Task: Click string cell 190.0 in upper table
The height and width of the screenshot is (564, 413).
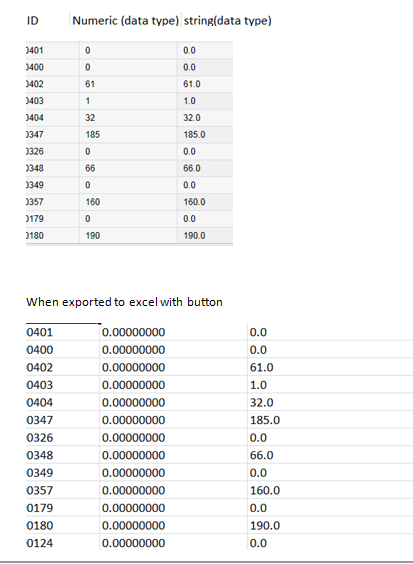Action: pyautogui.click(x=194, y=236)
